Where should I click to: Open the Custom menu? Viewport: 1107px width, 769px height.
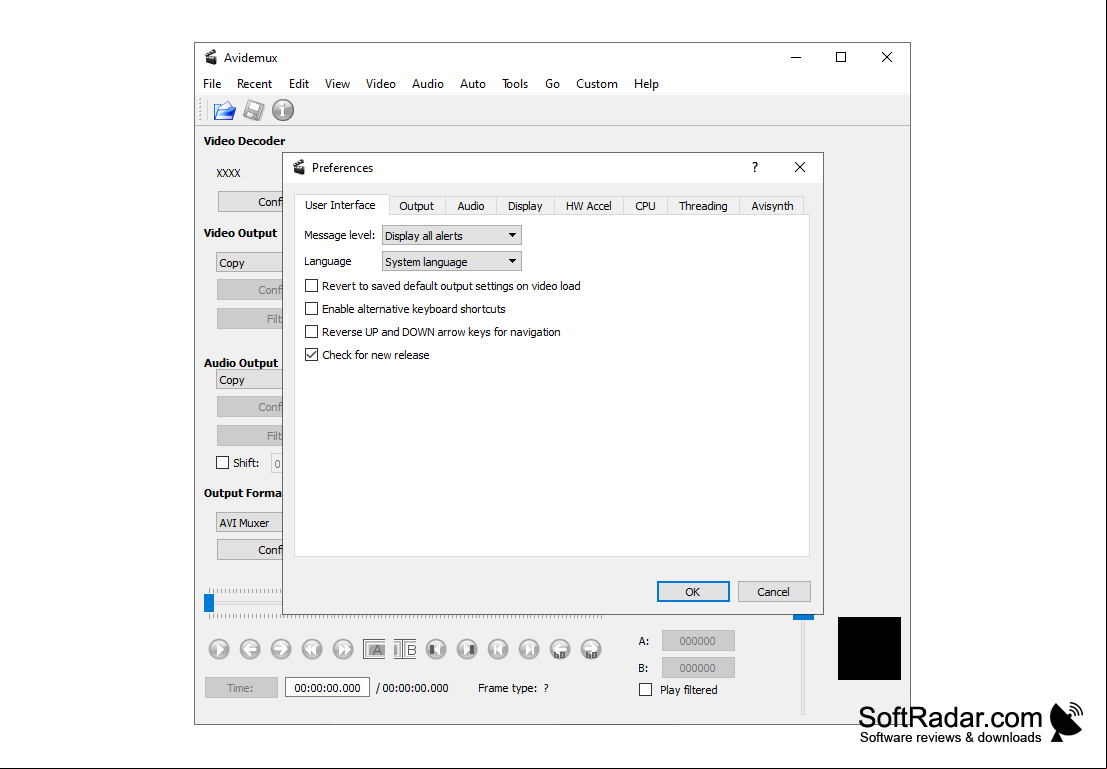pyautogui.click(x=597, y=83)
